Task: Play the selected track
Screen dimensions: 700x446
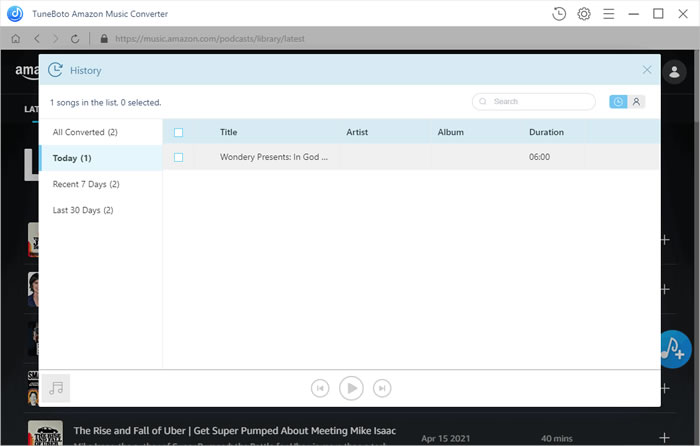Action: 351,388
